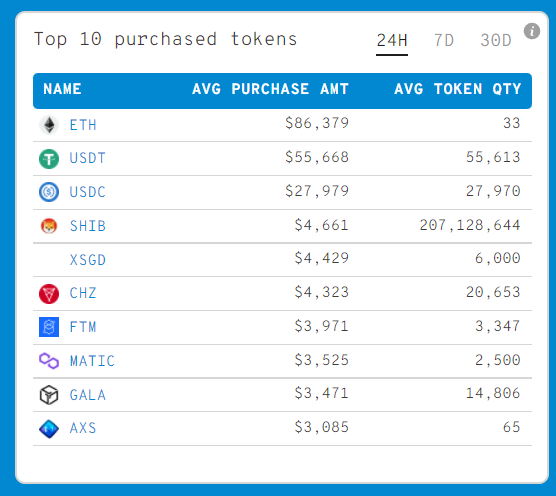Click the NAME column header

[62, 89]
